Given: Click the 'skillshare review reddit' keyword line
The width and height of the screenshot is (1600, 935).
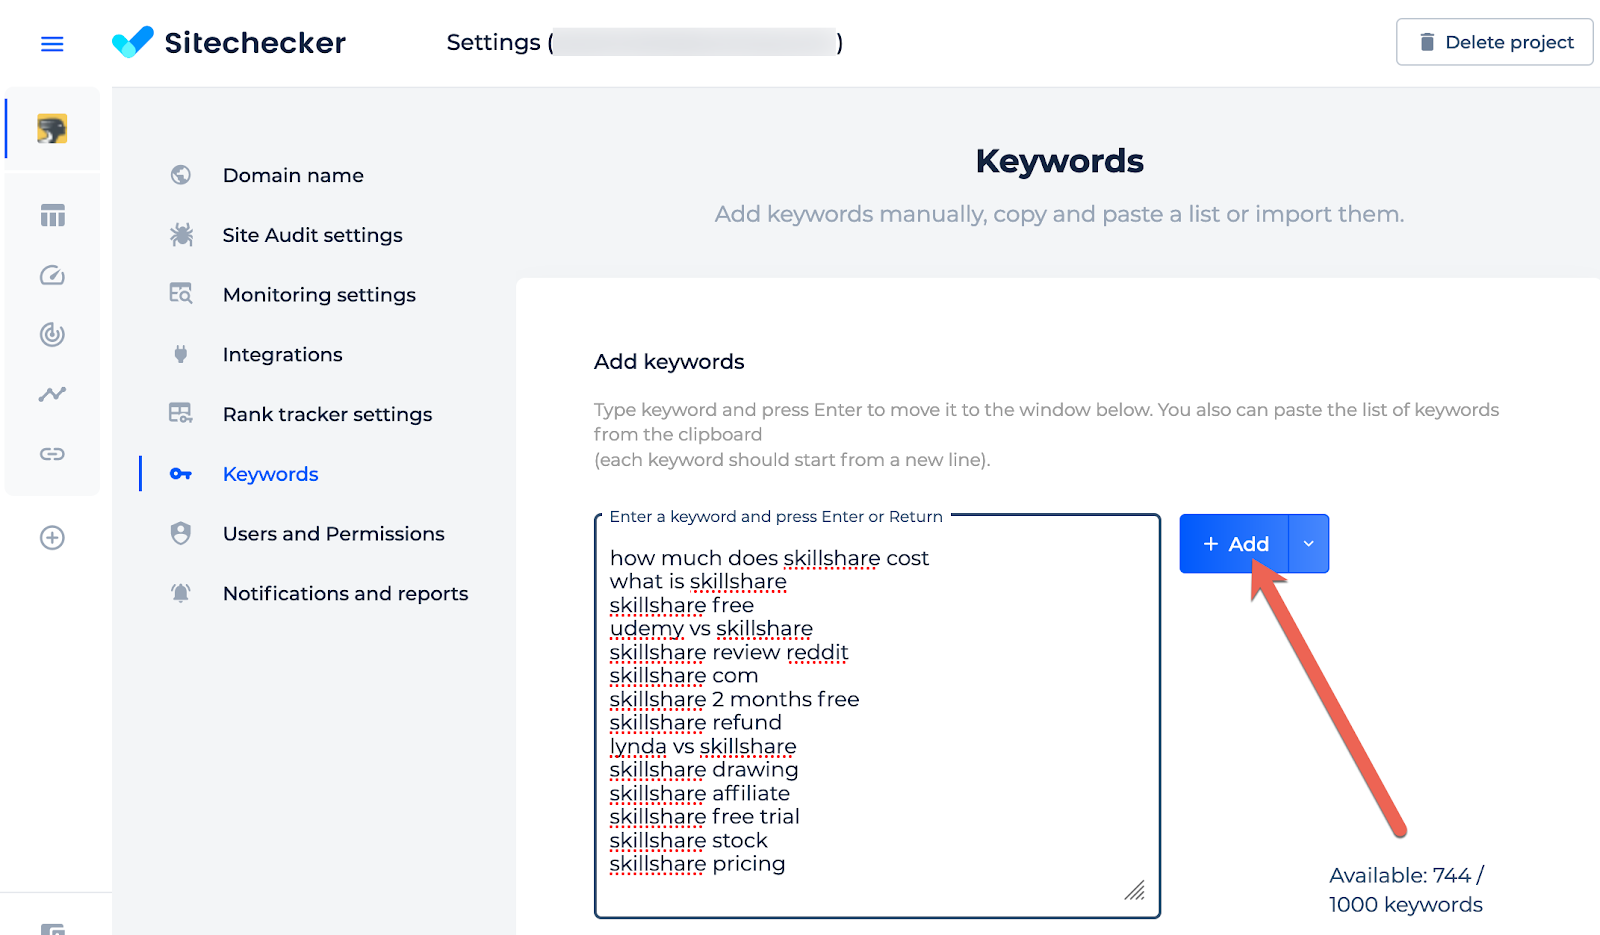Looking at the screenshot, I should click(729, 653).
